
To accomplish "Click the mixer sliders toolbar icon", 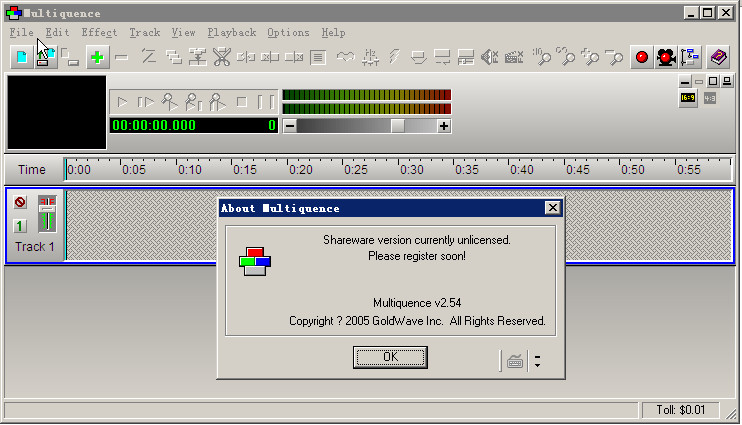I will [x=370, y=57].
